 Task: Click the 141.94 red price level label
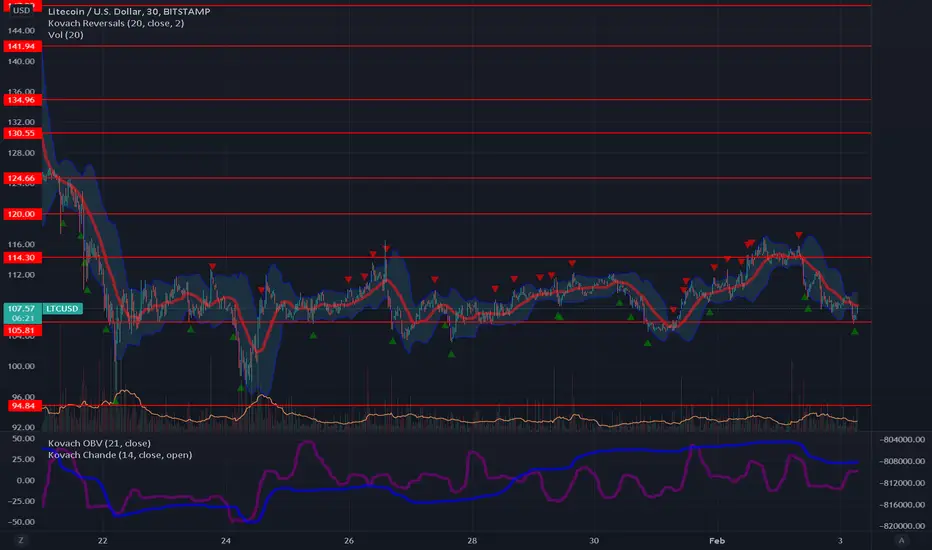tap(21, 46)
